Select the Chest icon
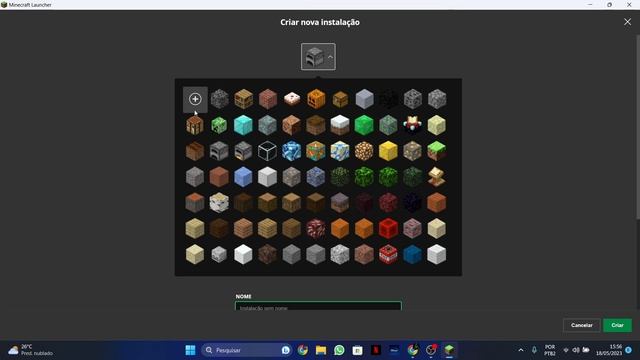The image size is (640, 360). tap(340, 99)
